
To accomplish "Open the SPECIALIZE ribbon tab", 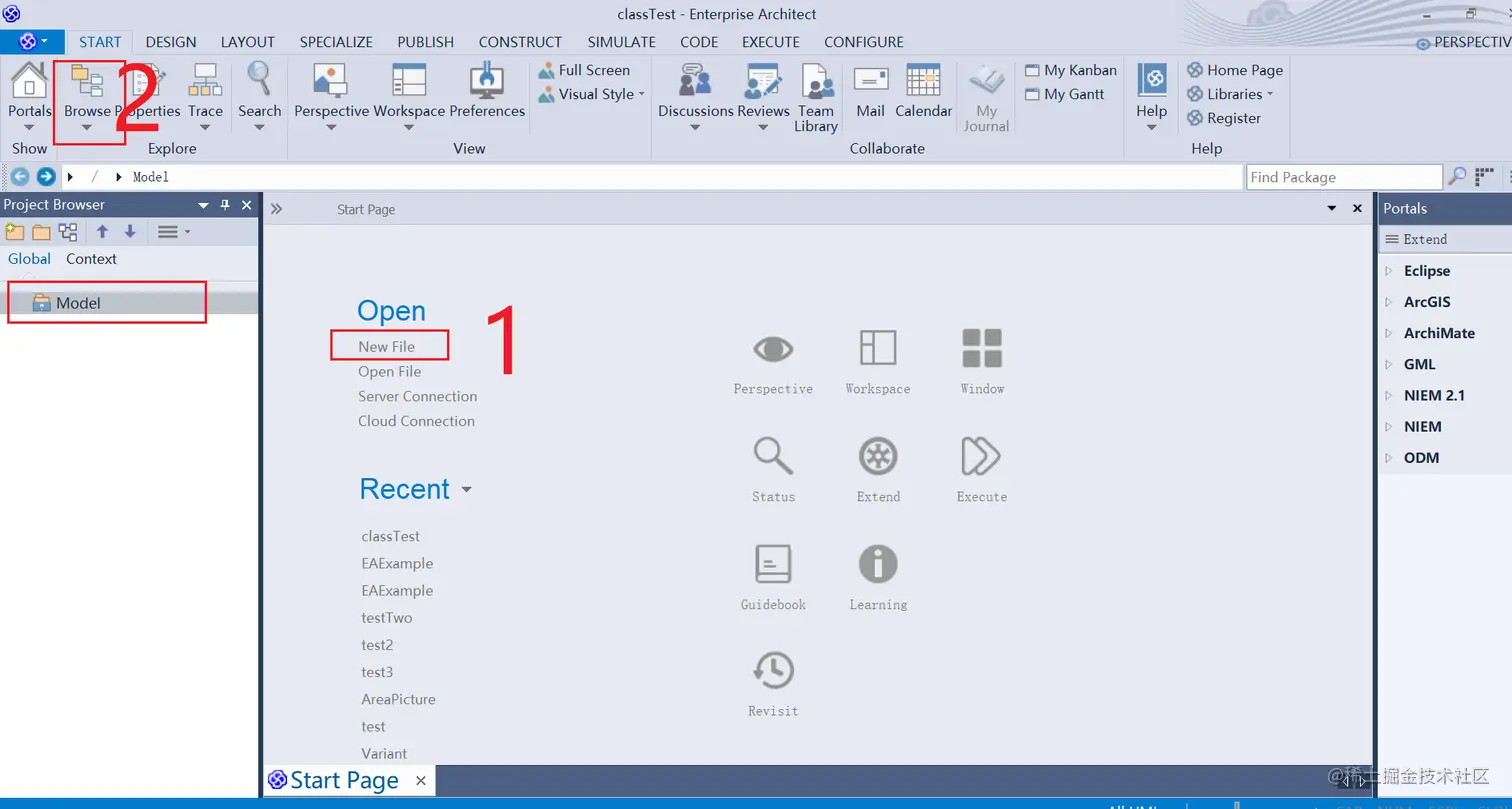I will 336,42.
